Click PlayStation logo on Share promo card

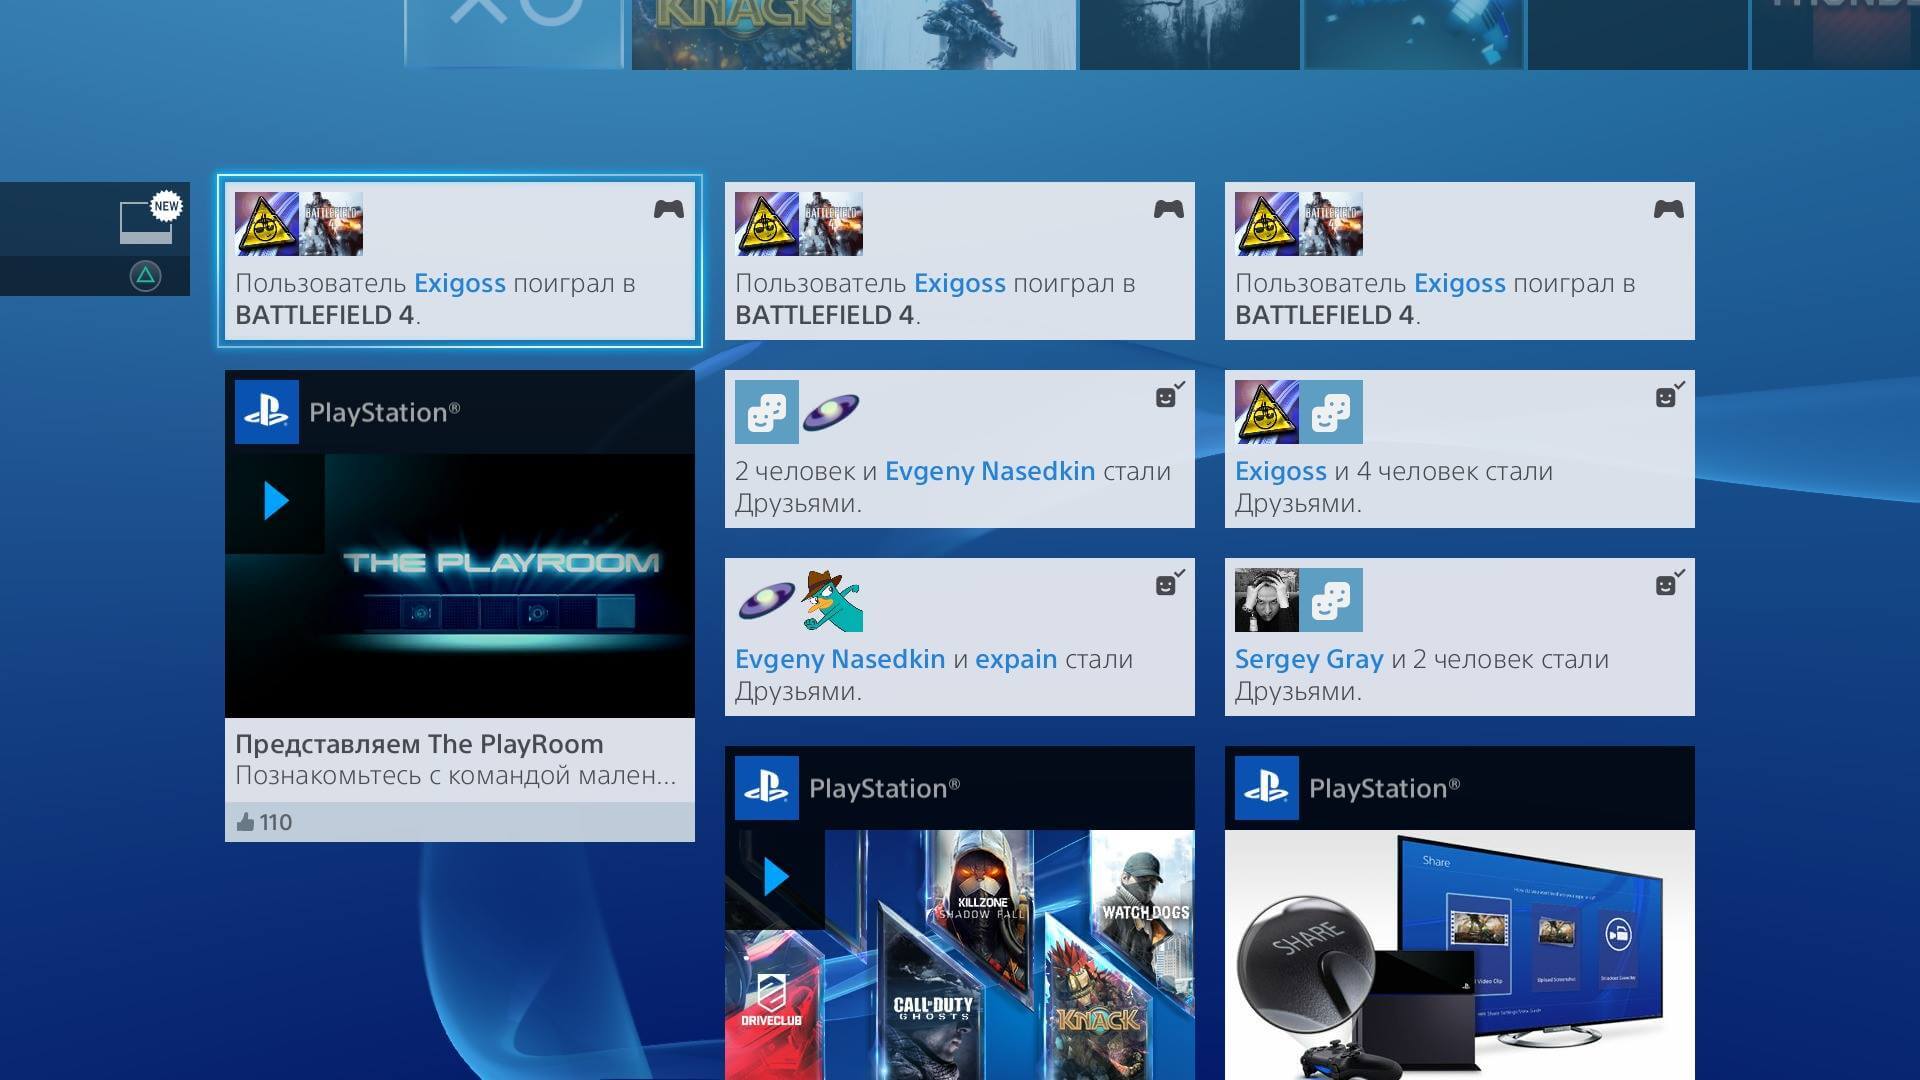point(1267,788)
